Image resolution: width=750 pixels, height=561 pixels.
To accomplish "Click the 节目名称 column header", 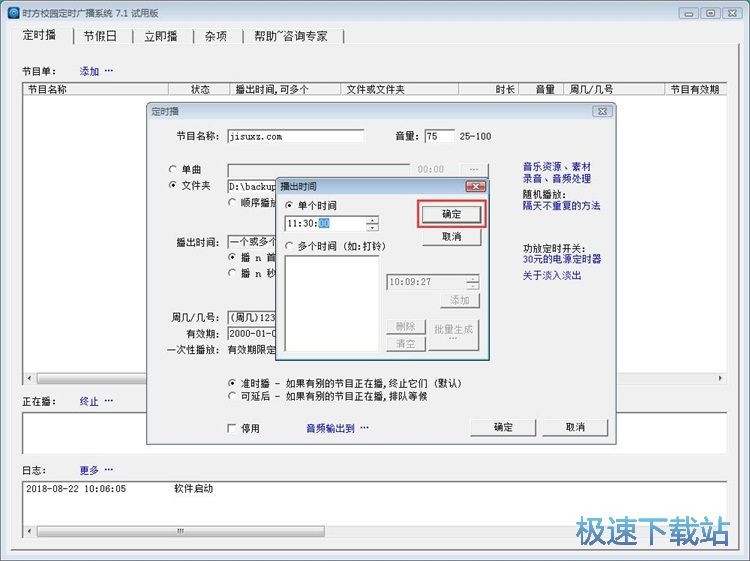I will click(96, 89).
